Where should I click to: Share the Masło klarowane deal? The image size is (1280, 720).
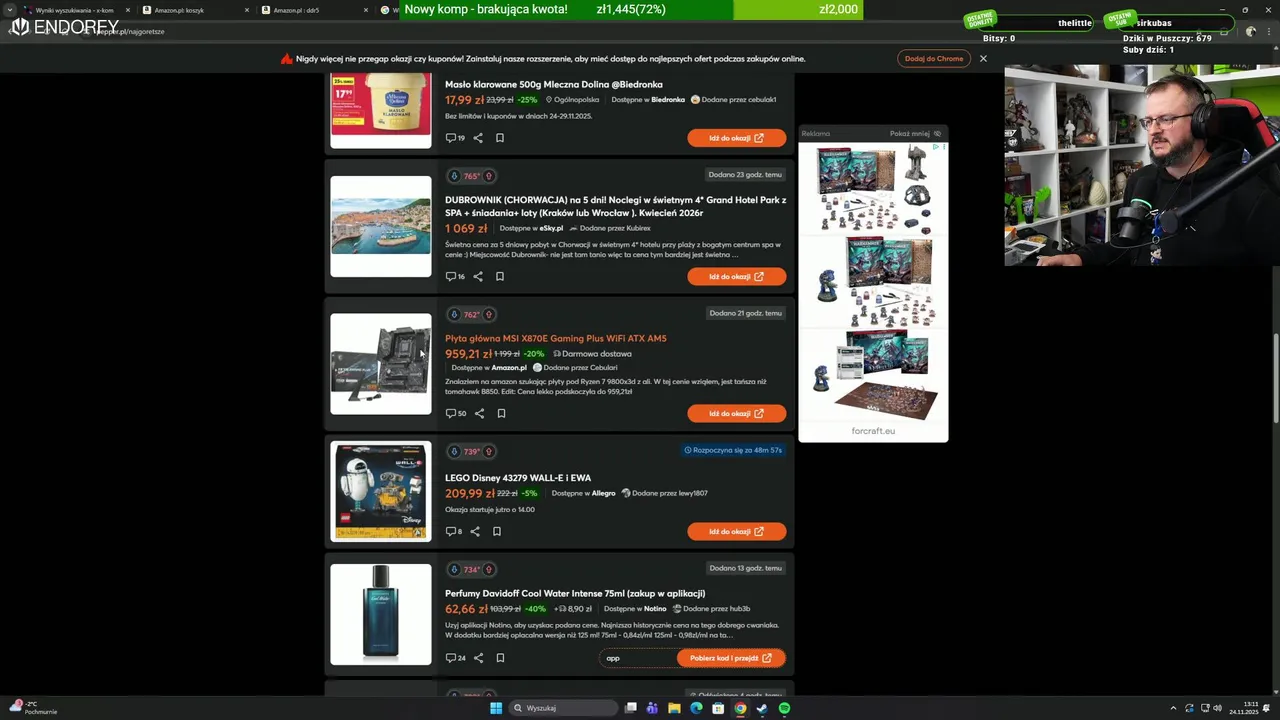[x=478, y=138]
